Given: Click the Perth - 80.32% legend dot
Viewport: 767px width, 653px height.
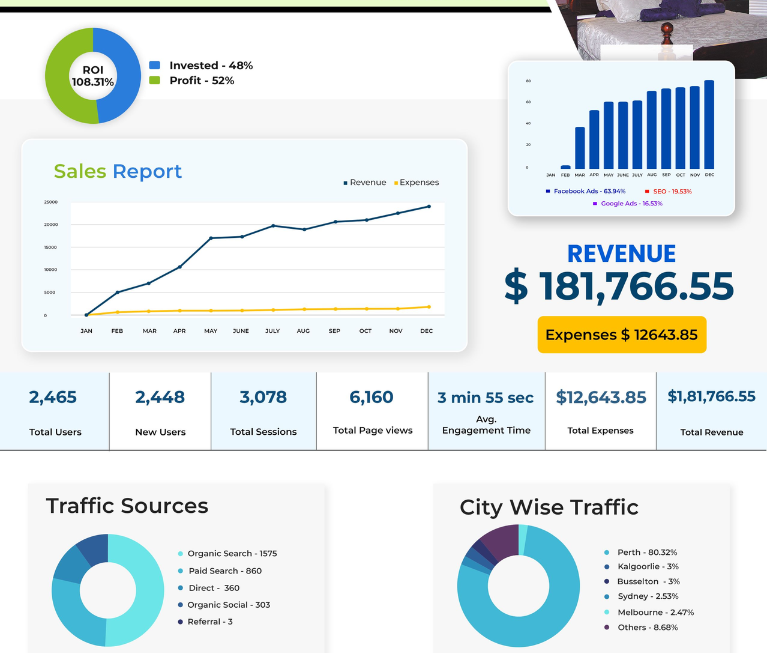Looking at the screenshot, I should pyautogui.click(x=607, y=552).
